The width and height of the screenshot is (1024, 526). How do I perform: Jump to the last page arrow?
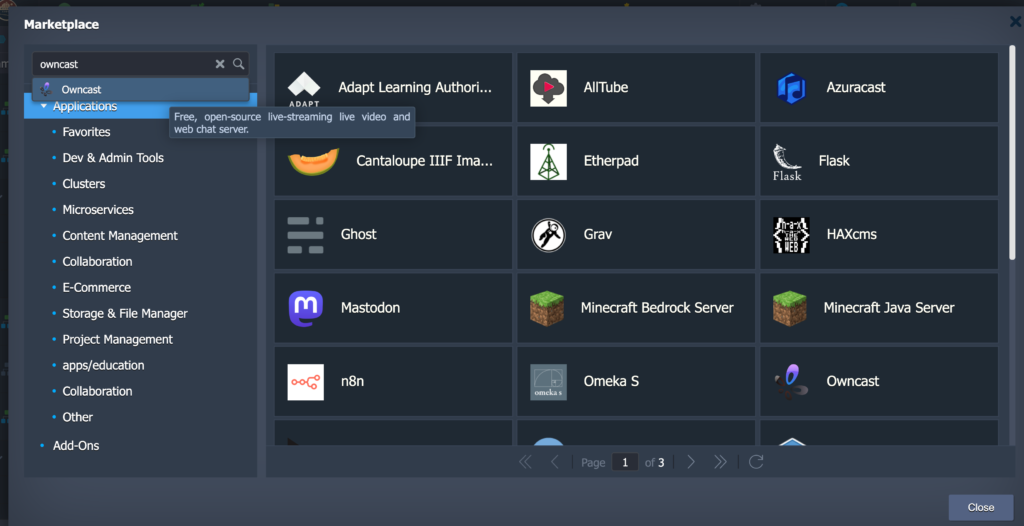[720, 462]
